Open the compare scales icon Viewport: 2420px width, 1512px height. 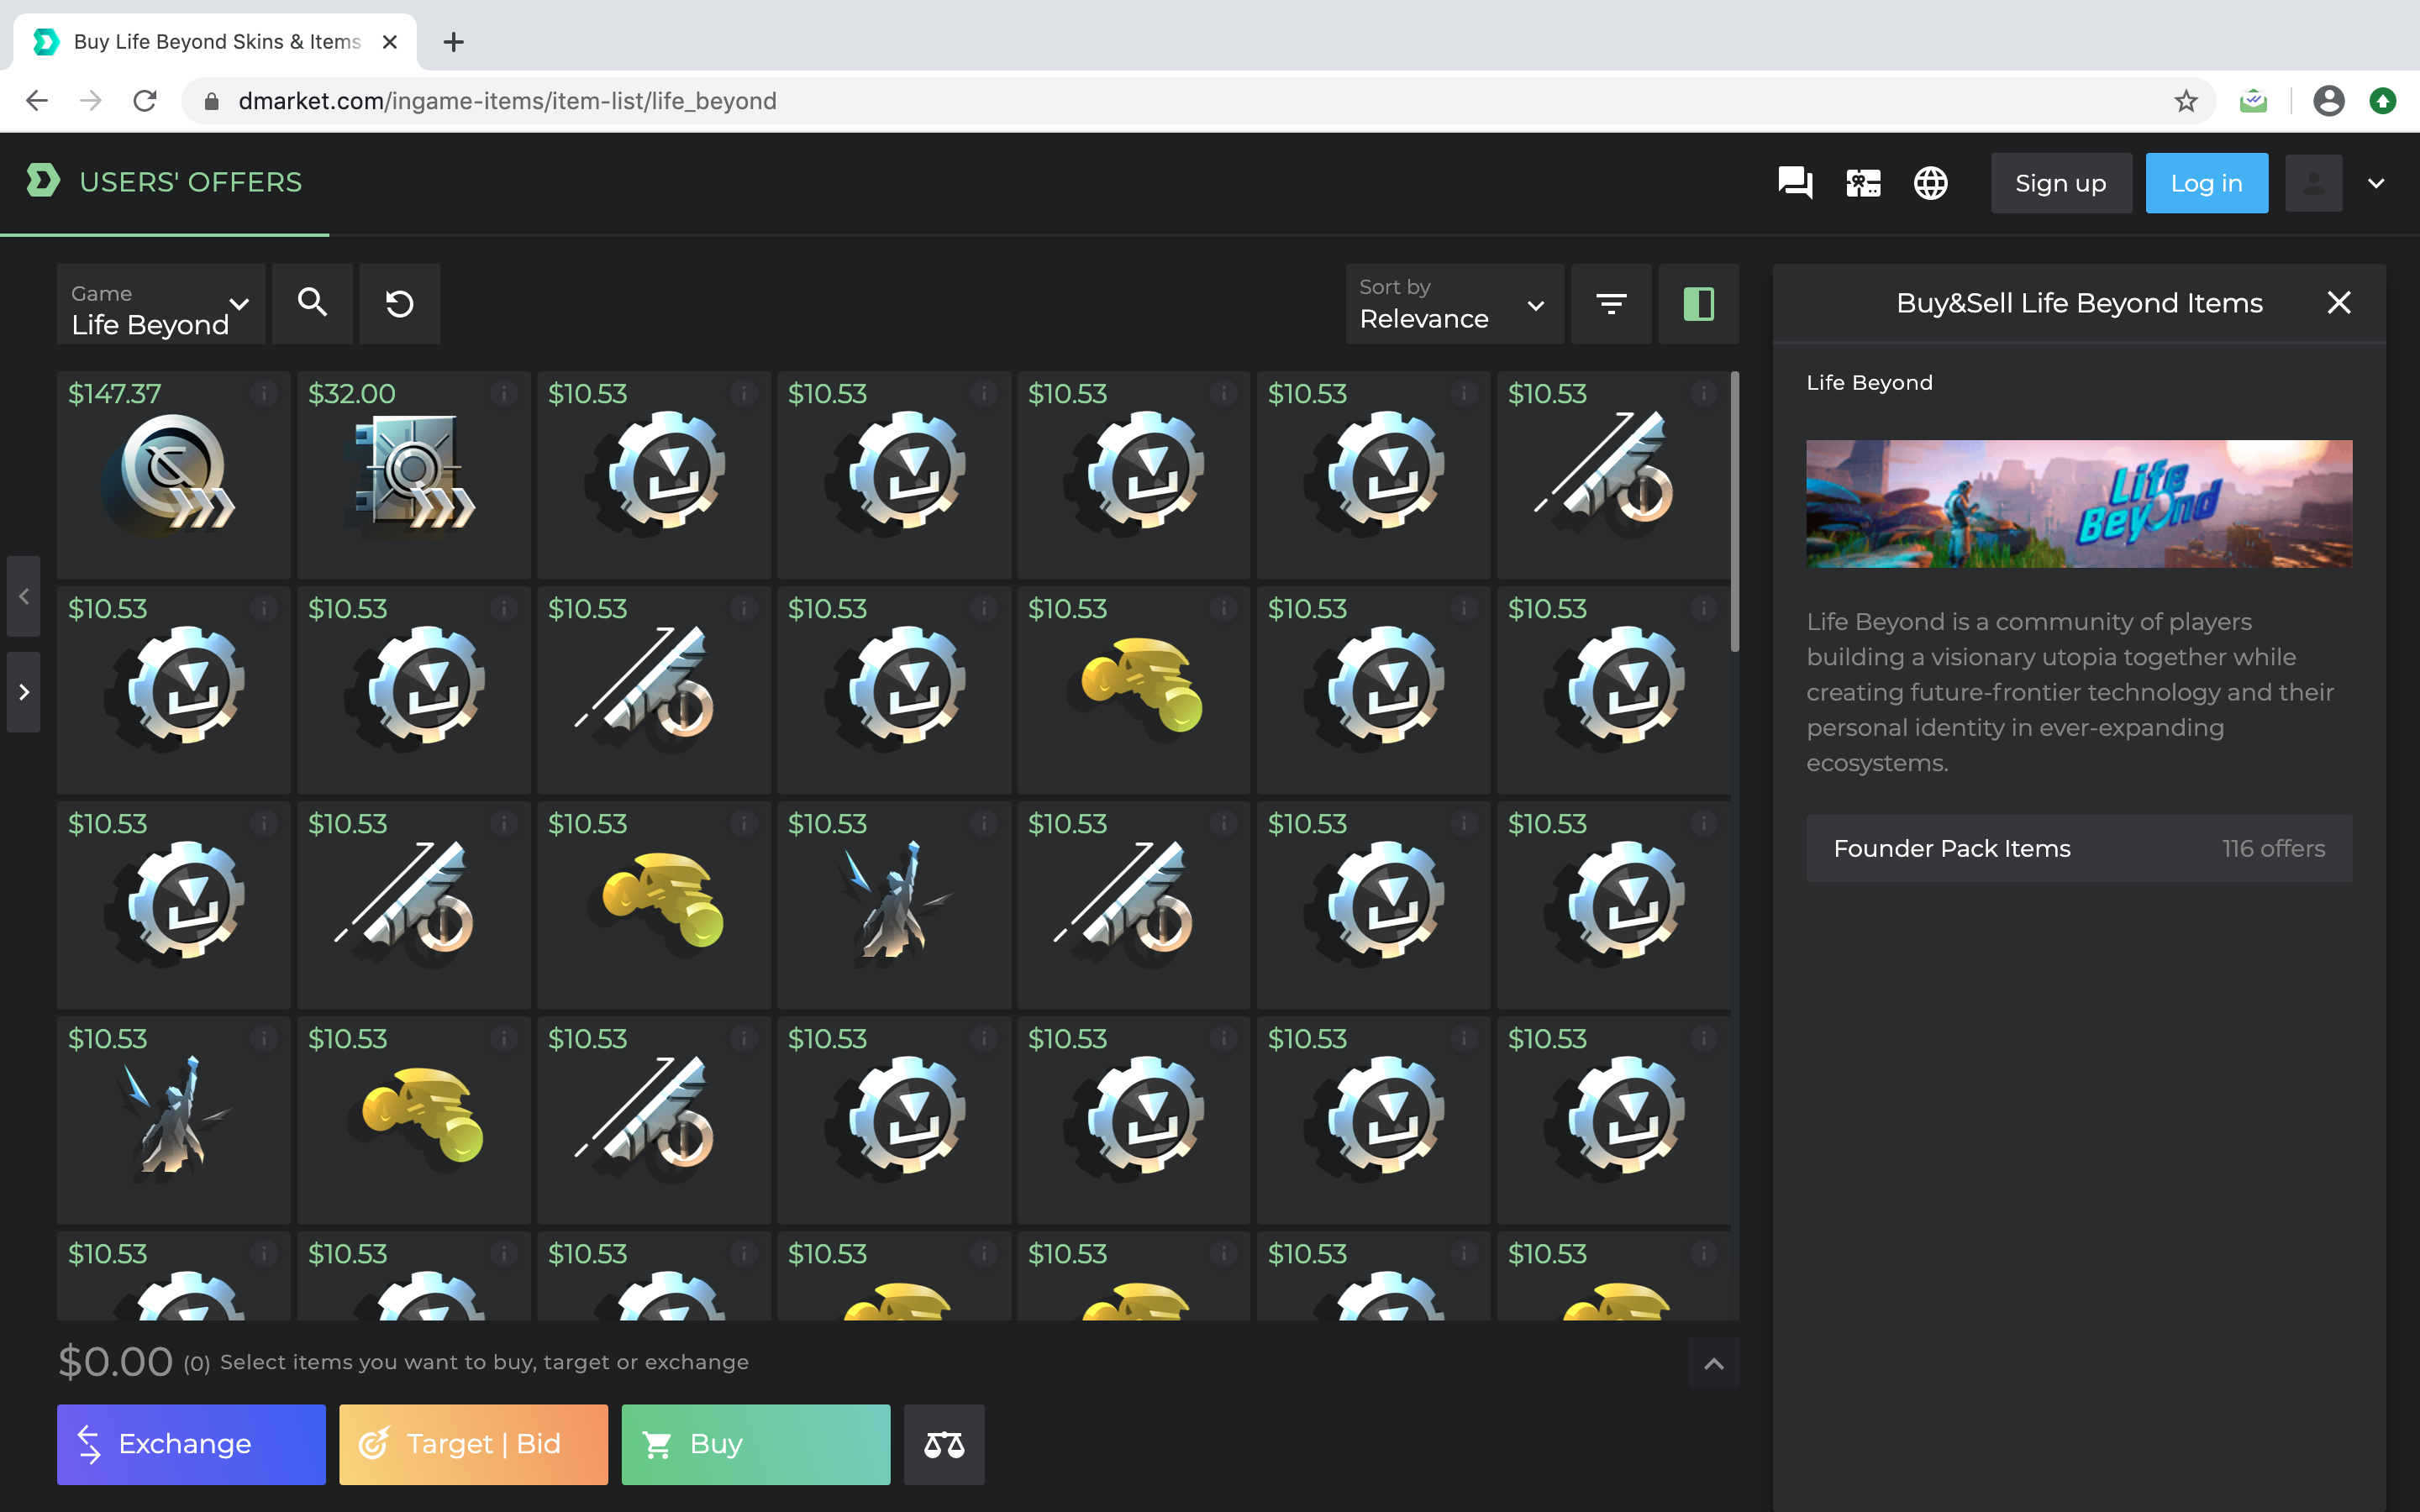coord(944,1444)
